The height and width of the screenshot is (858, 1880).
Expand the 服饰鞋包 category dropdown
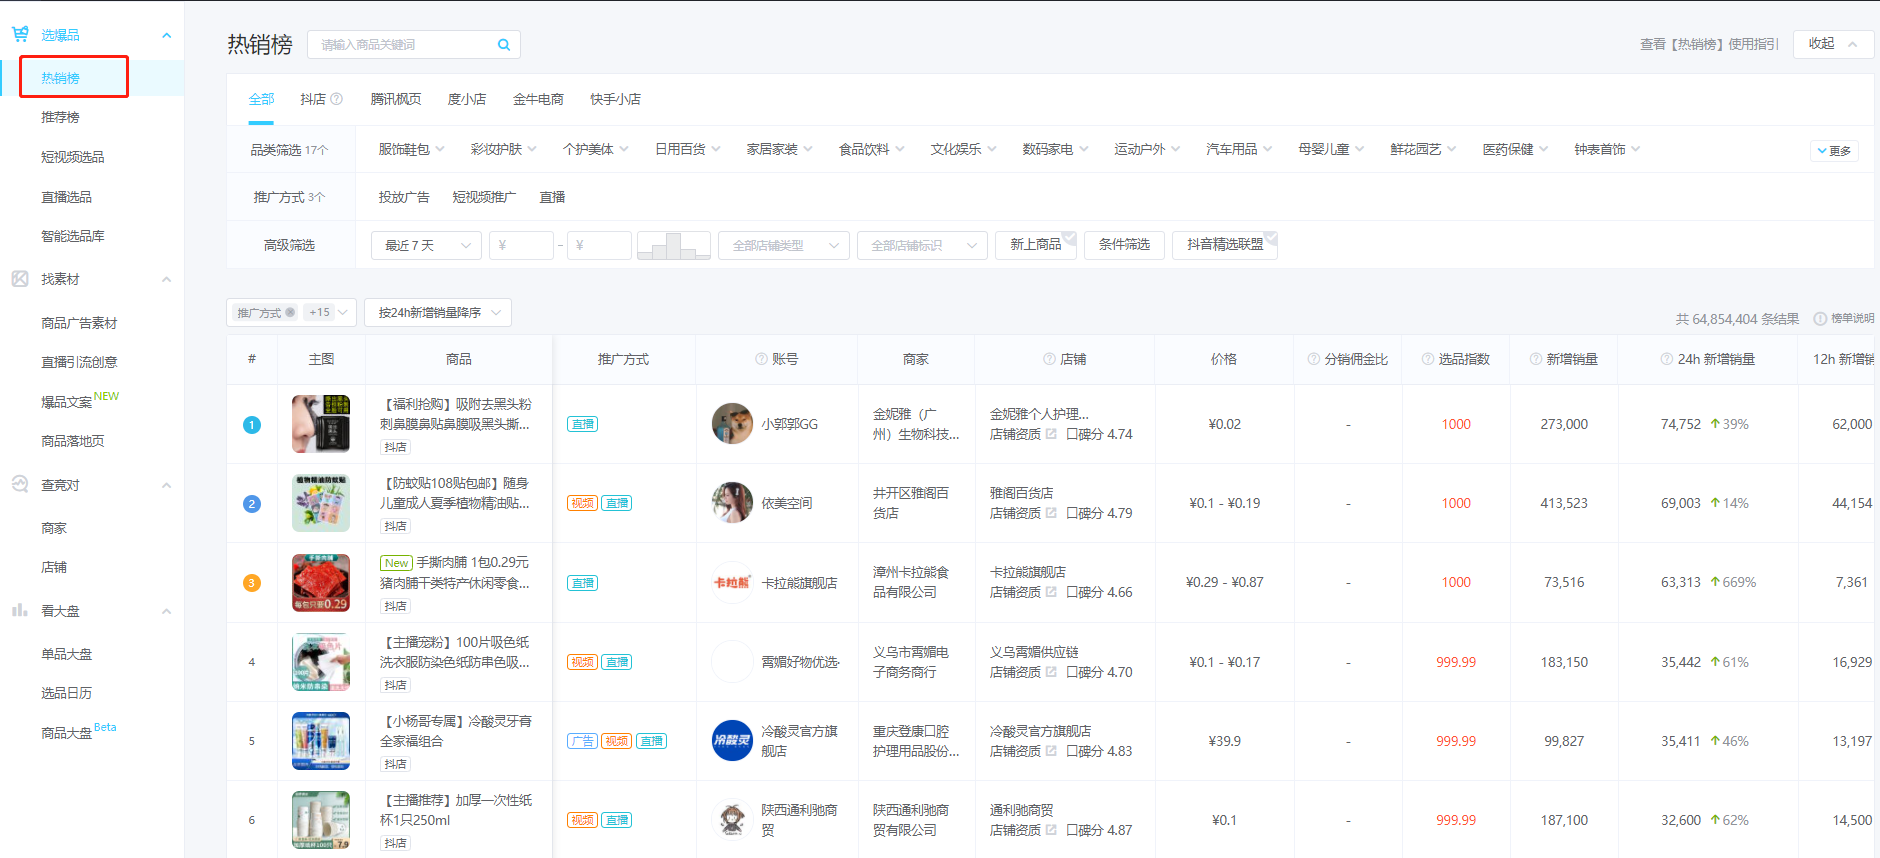(411, 149)
